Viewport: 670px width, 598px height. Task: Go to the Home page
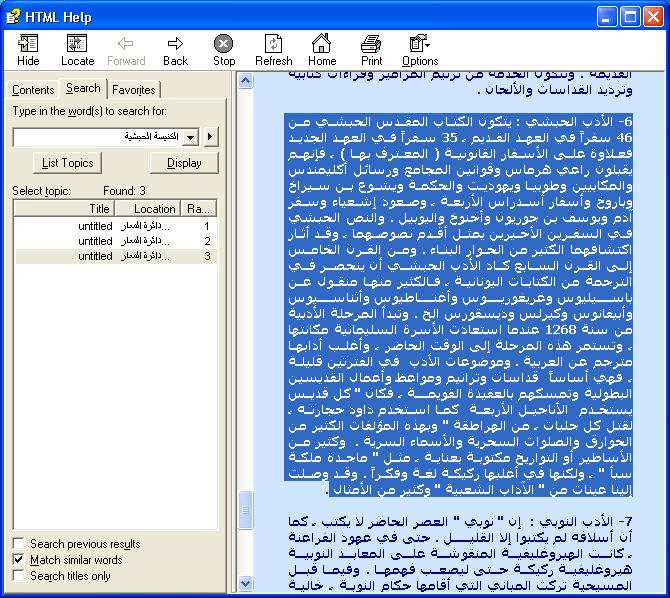click(322, 50)
